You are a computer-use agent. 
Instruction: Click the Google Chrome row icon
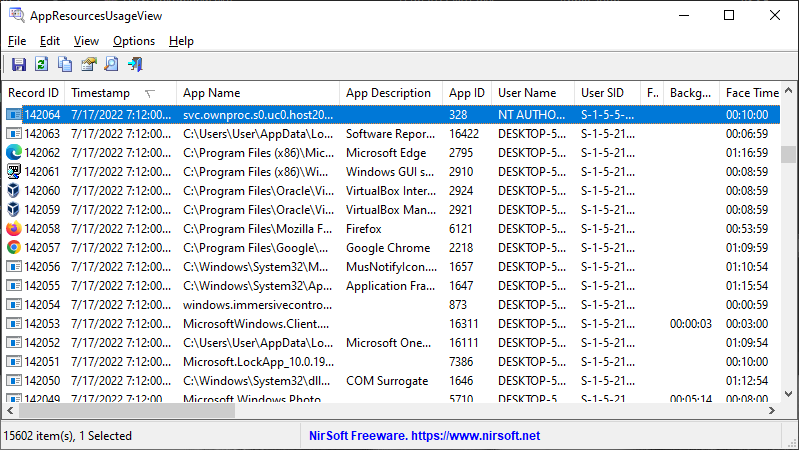[x=14, y=248]
